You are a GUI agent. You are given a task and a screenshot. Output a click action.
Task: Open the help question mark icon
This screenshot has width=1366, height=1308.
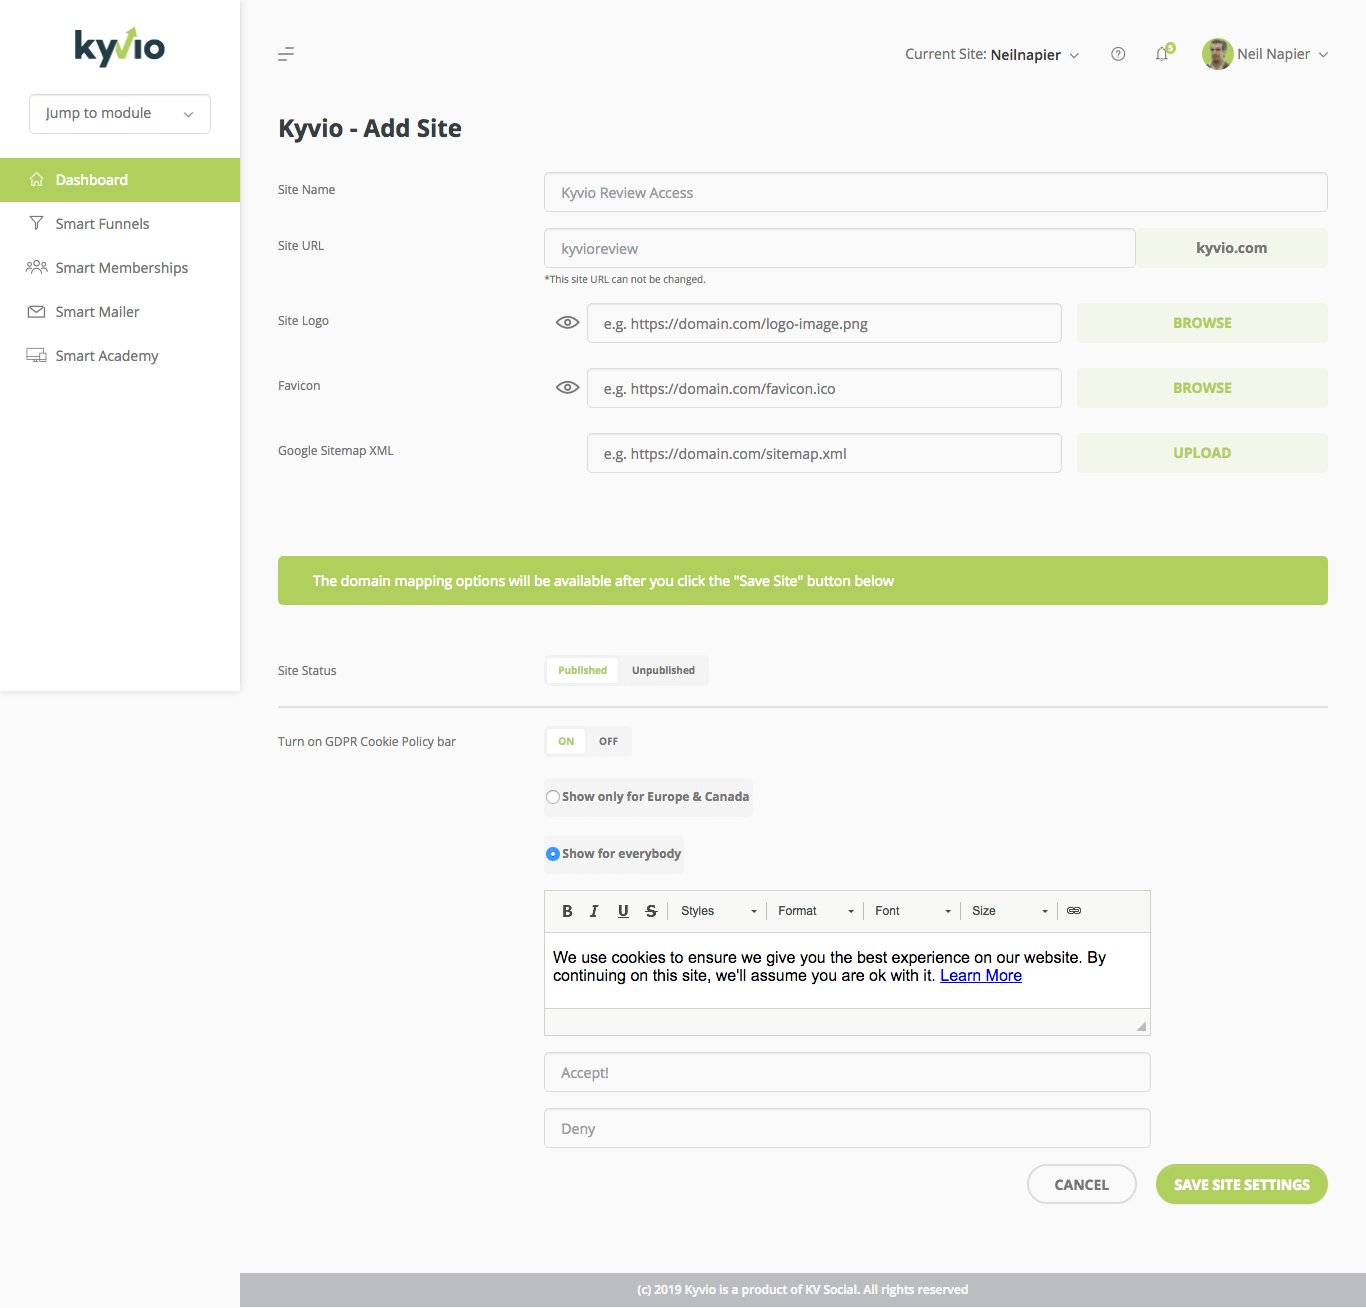(x=1118, y=54)
